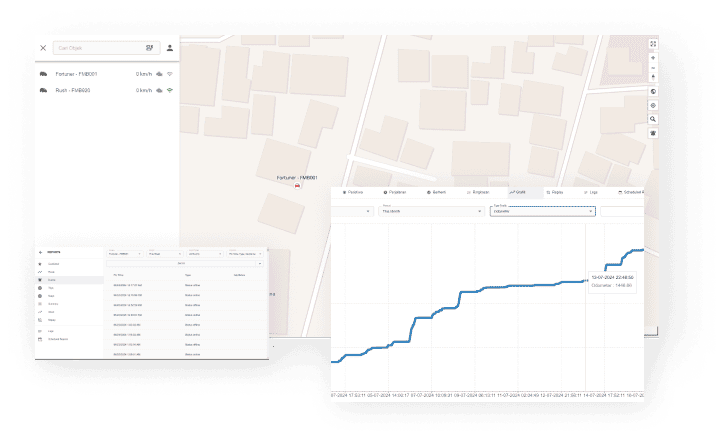Click the Wi-Fi signal icon for Rush - FMB920
Viewport: 724px width, 437px height.
point(170,91)
